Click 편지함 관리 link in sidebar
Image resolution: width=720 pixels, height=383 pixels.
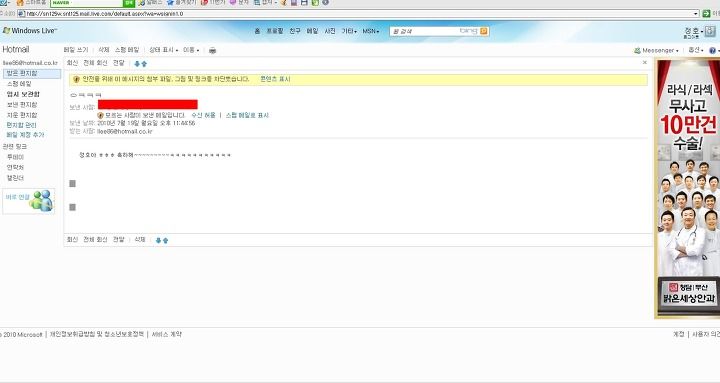[x=21, y=125]
